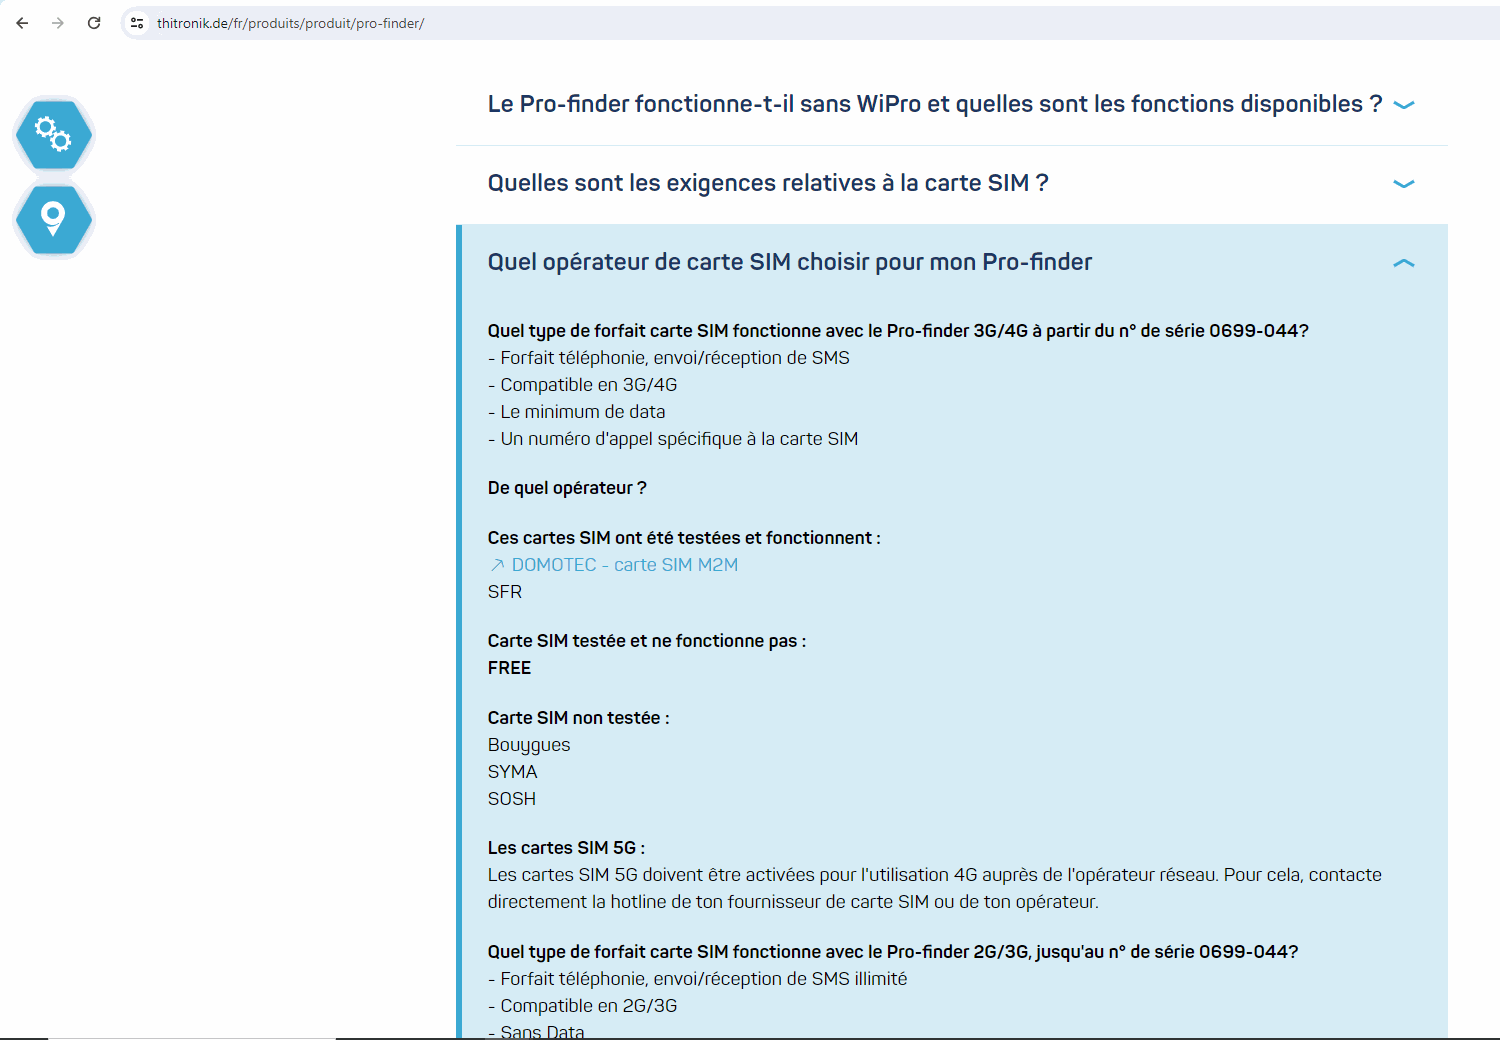Click heading 'Carte SIM non testée :'

(579, 718)
